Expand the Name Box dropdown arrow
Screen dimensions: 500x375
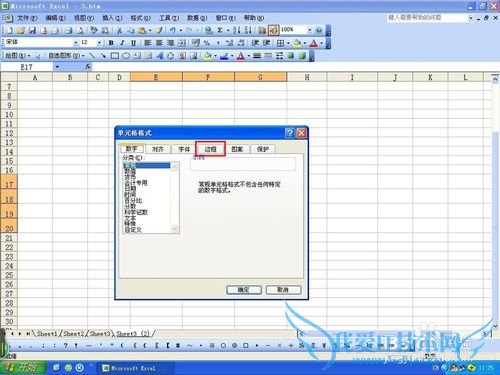[x=57, y=67]
